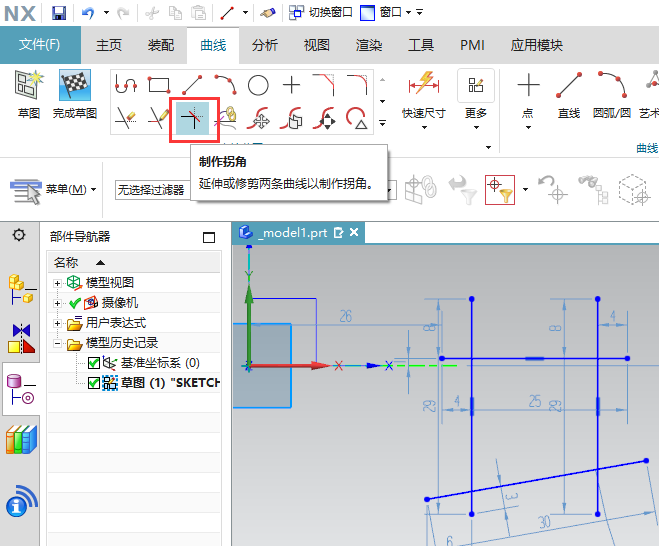Click the Line (直线) curve tool
659x546 pixels.
569,95
